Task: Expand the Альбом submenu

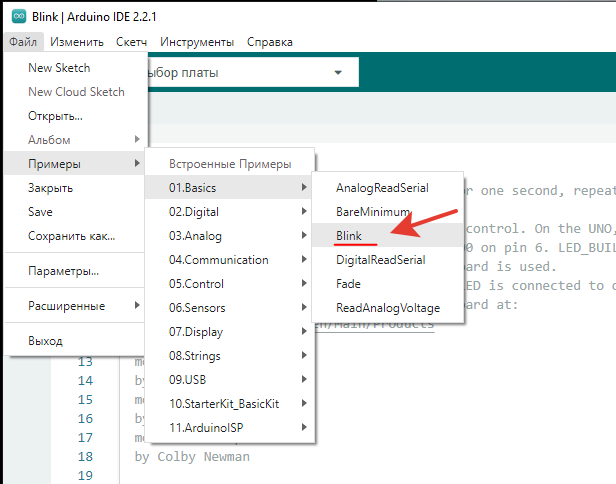Action: pos(76,140)
